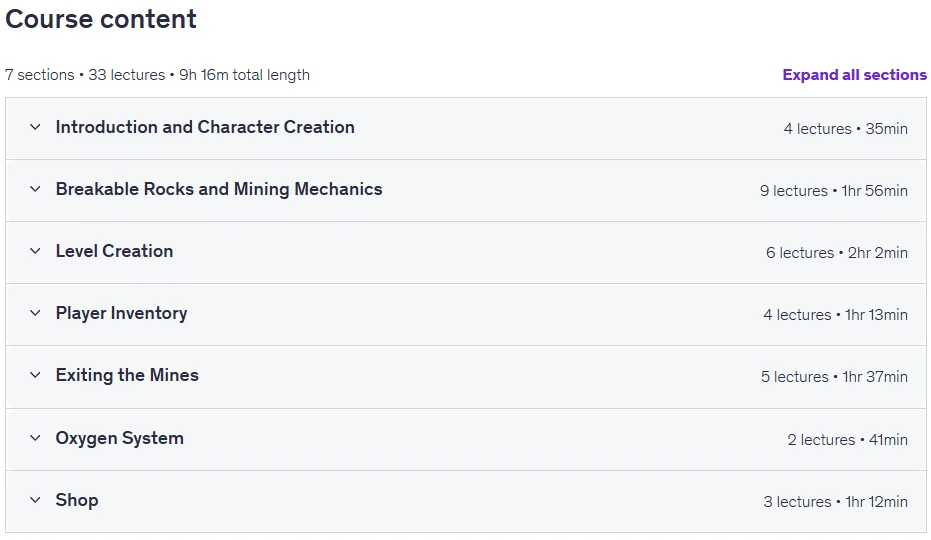Screen dimensions: 931x540
Task: Click 6 lectures • 2hr 2min text
Action: click(x=837, y=253)
